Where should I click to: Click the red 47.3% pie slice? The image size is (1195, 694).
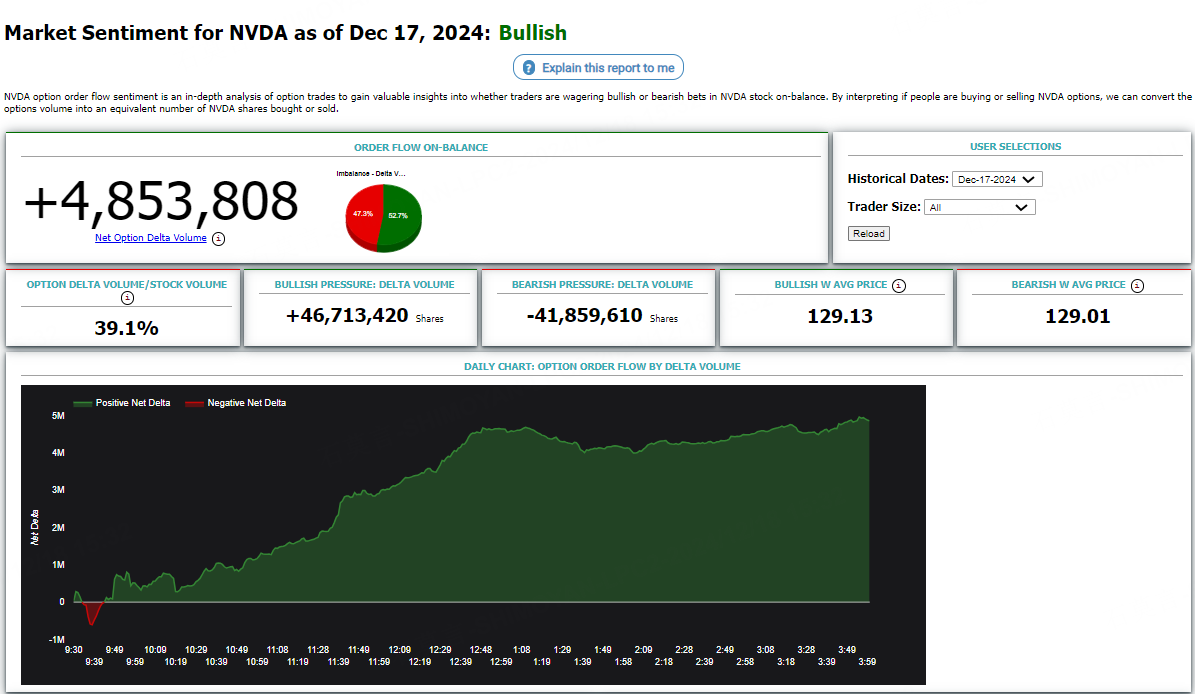[363, 216]
